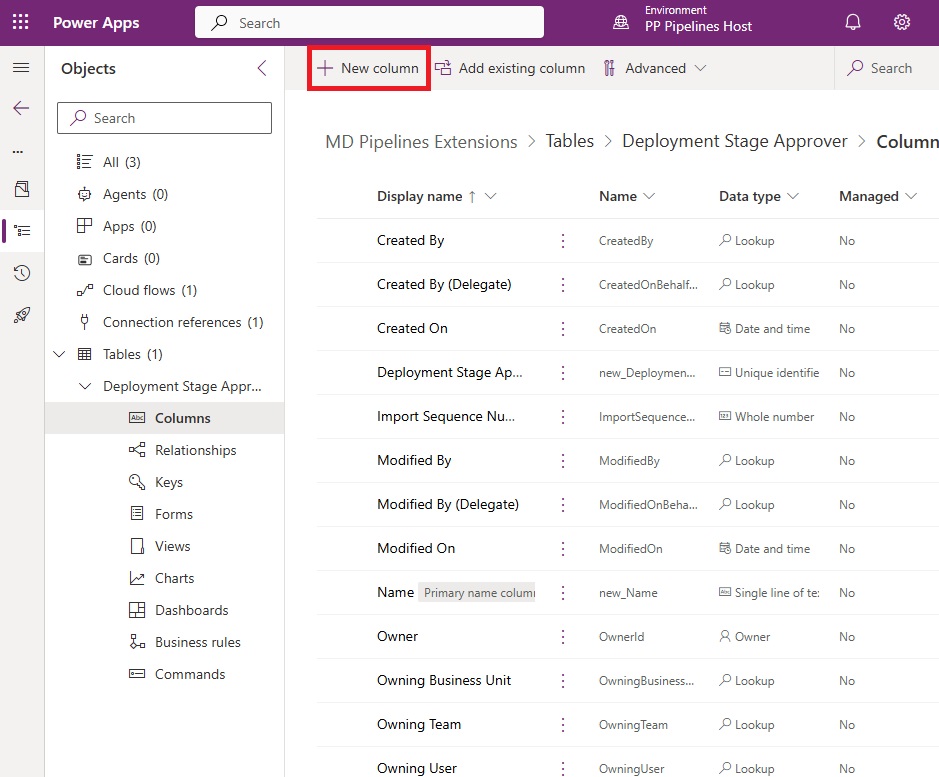Click Add existing column button
This screenshot has width=939, height=777.
point(510,68)
